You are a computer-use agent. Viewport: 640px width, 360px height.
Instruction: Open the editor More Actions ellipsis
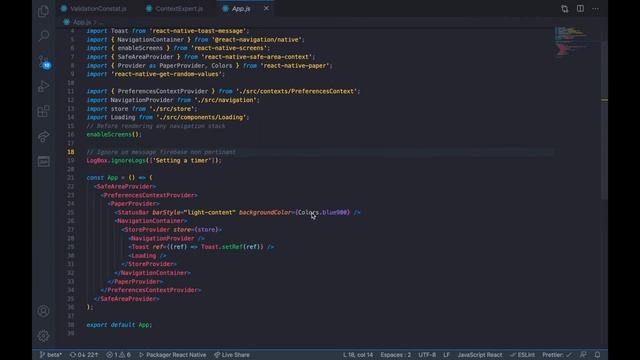(596, 9)
